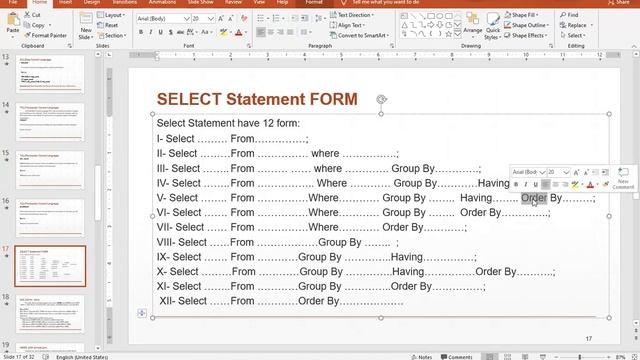
Task: Open Select menu in Editing group
Action: pyautogui.click(x=573, y=36)
